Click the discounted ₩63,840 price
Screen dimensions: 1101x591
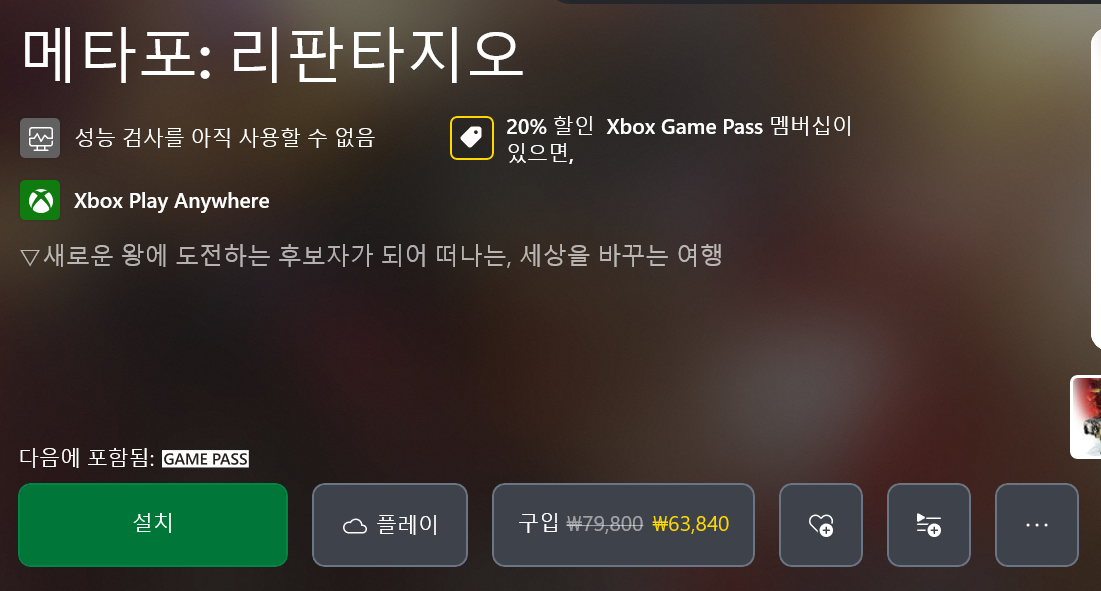click(691, 524)
